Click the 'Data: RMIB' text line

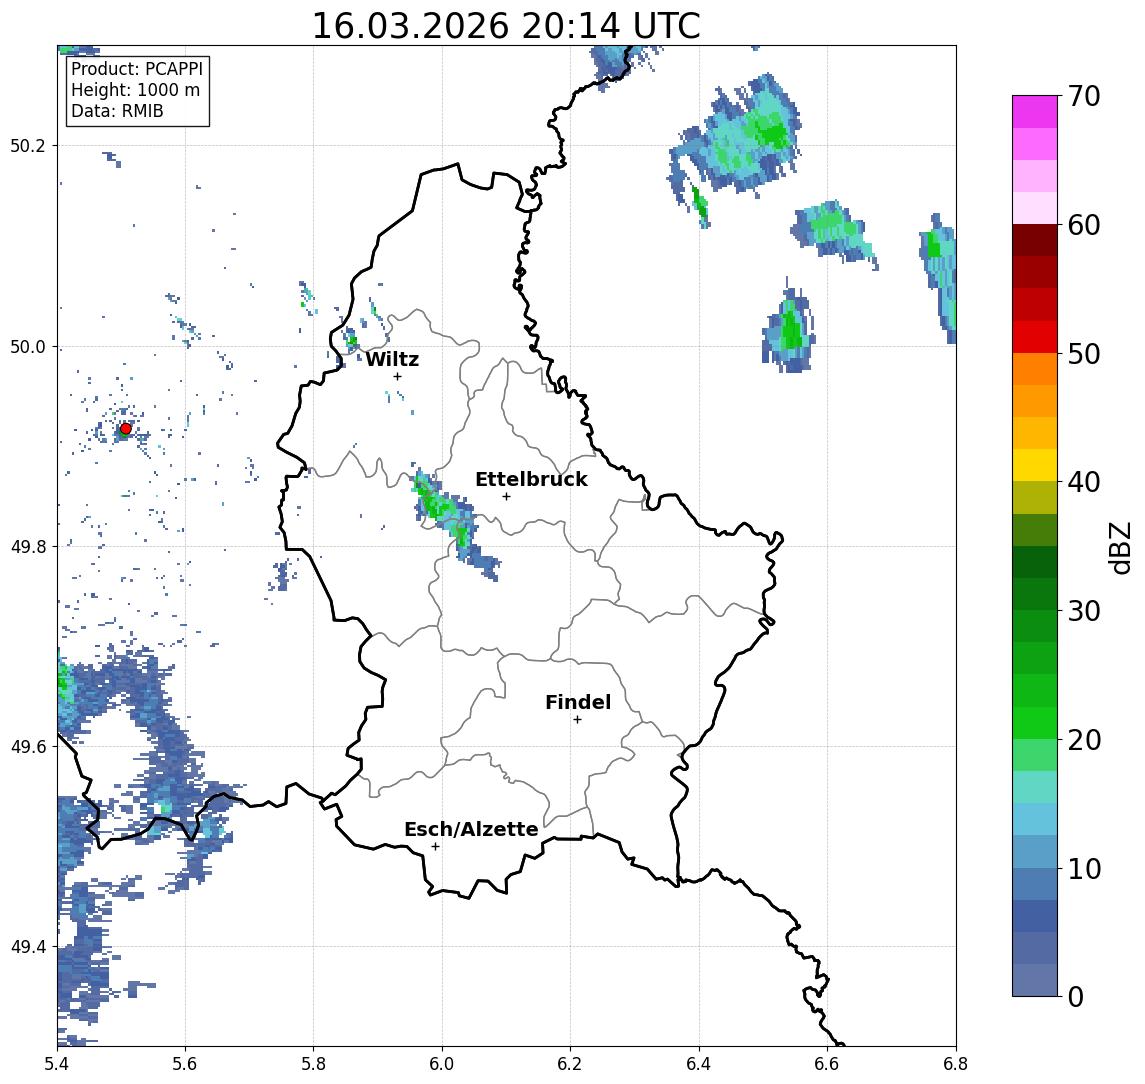coord(117,111)
